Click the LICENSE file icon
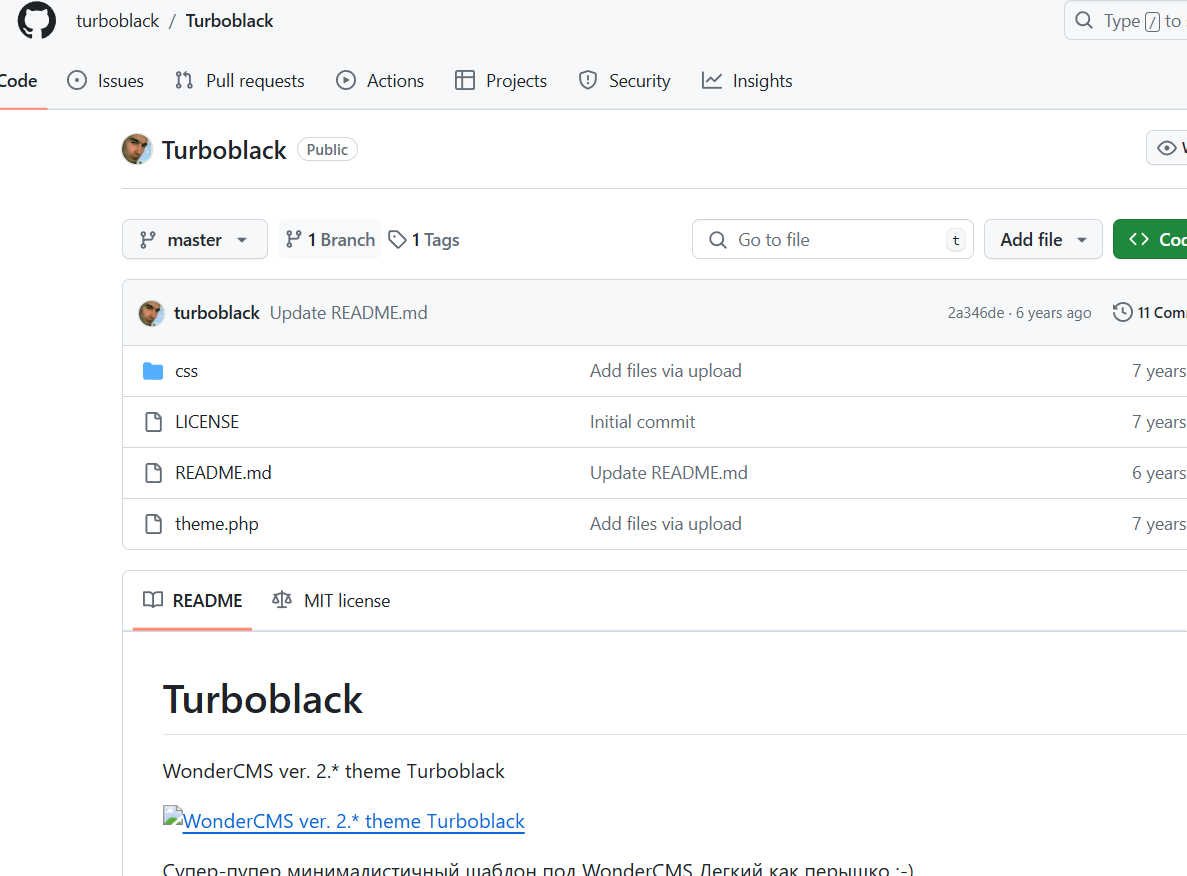Screen dimensions: 1187x876 coord(154,422)
